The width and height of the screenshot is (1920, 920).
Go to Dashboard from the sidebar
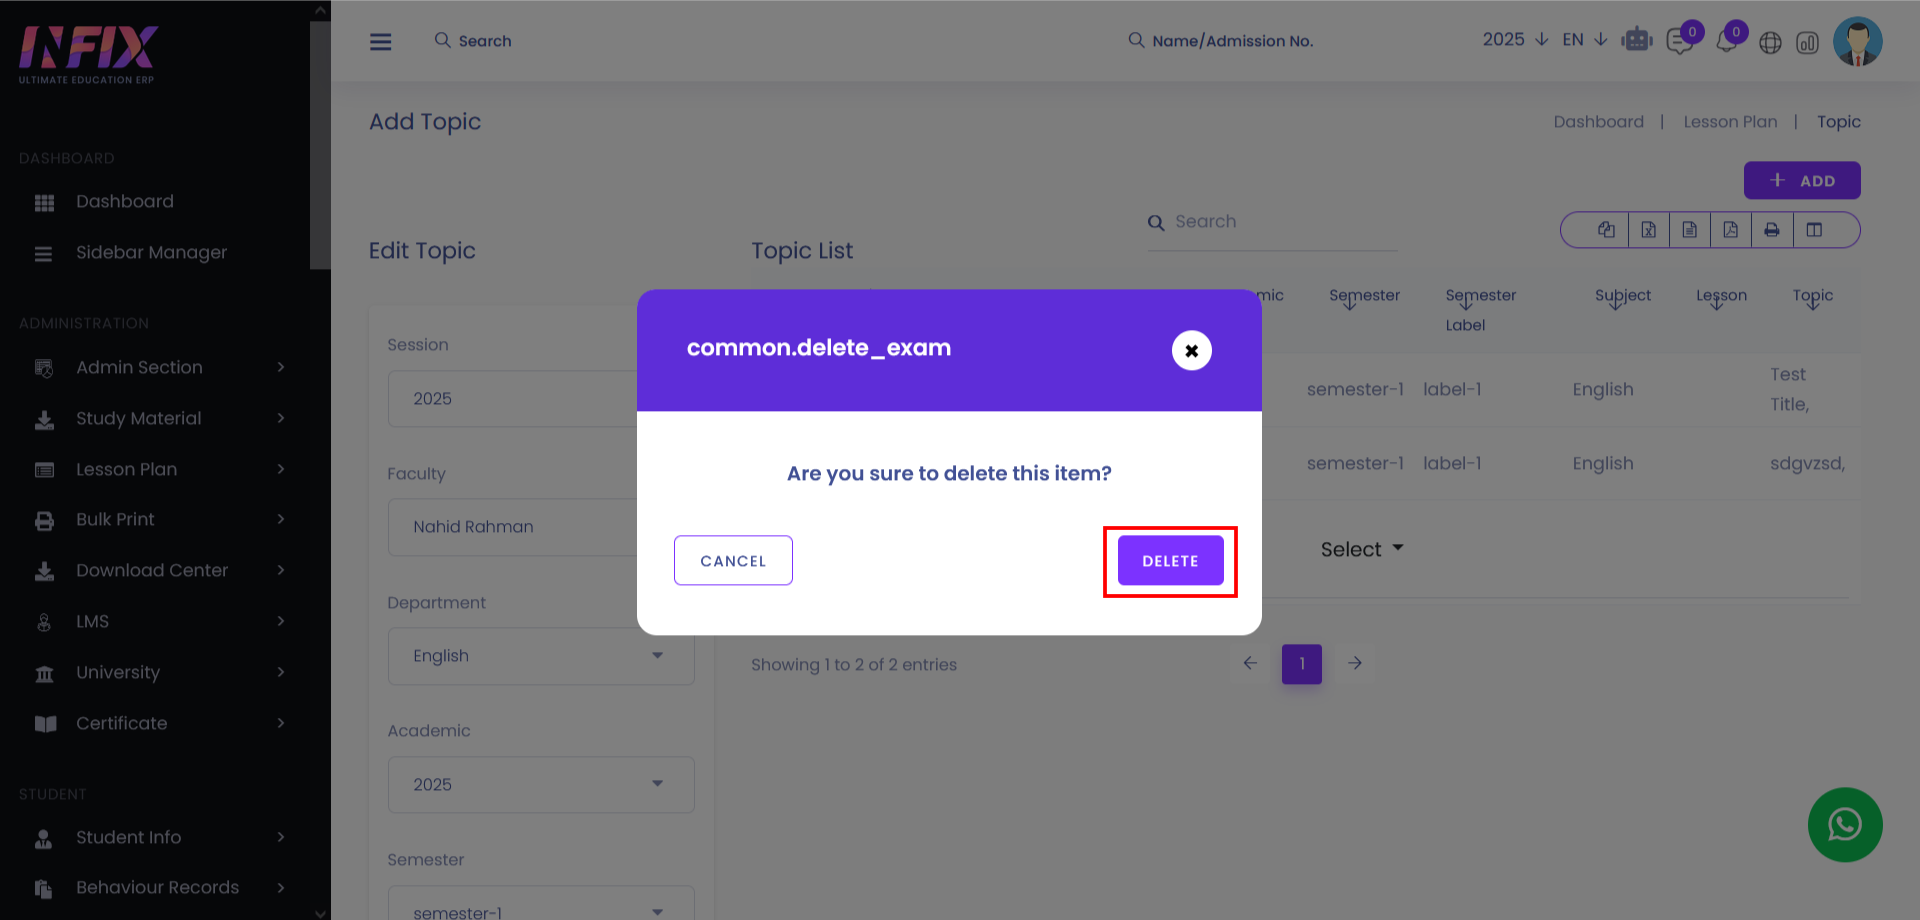tap(124, 201)
